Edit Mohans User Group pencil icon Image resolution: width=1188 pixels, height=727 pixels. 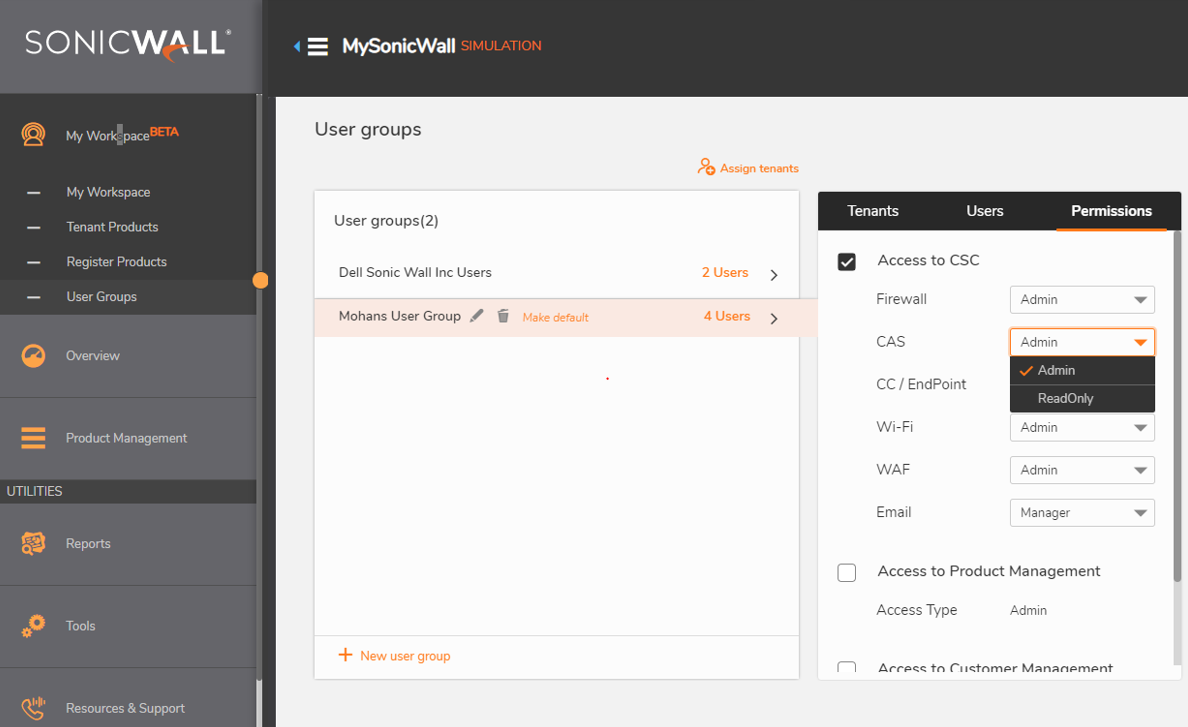tap(477, 316)
